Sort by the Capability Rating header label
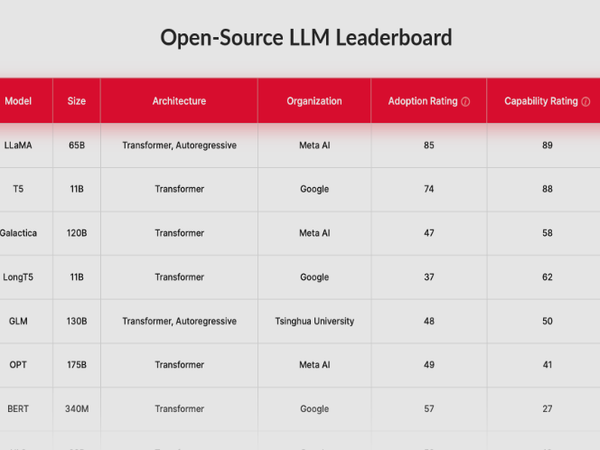Image resolution: width=600 pixels, height=450 pixels. [541, 101]
